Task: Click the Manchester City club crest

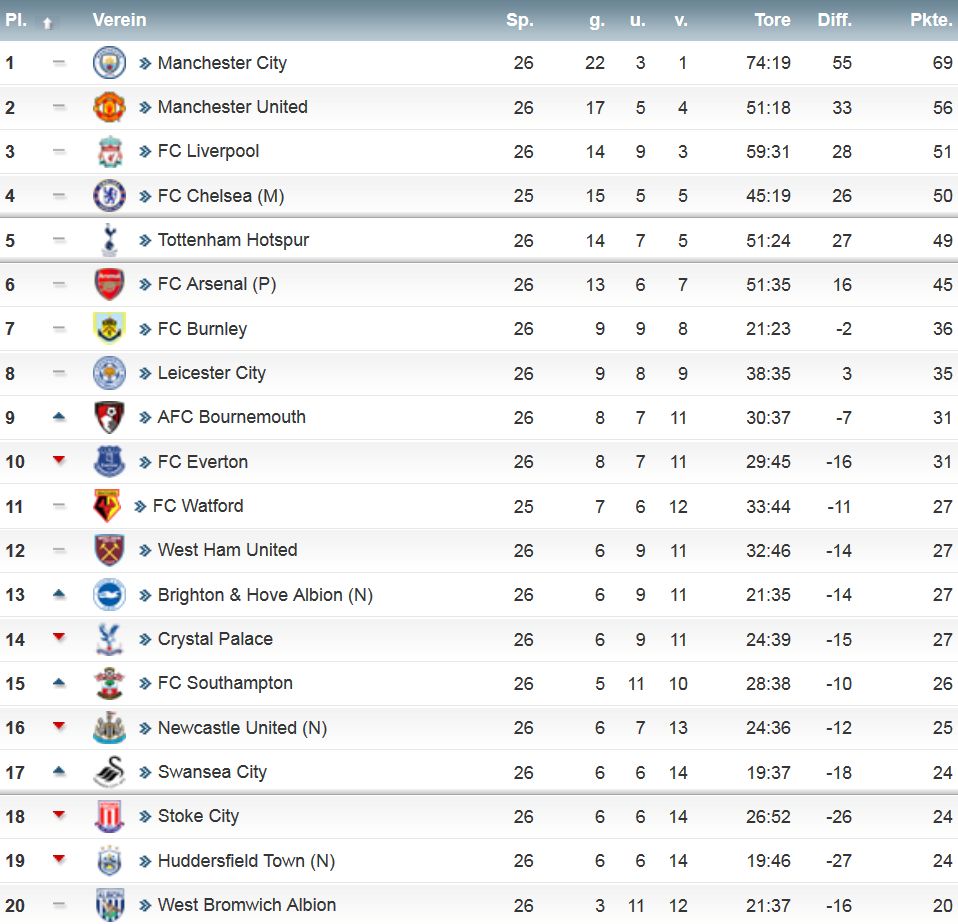Action: [109, 62]
